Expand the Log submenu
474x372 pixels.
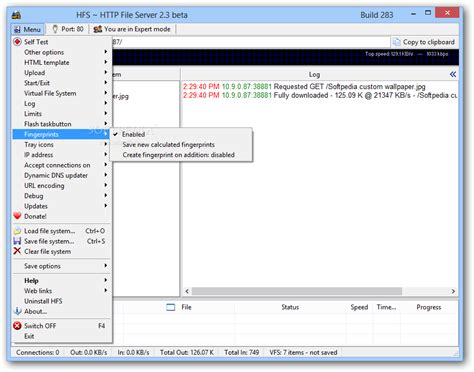(61, 104)
